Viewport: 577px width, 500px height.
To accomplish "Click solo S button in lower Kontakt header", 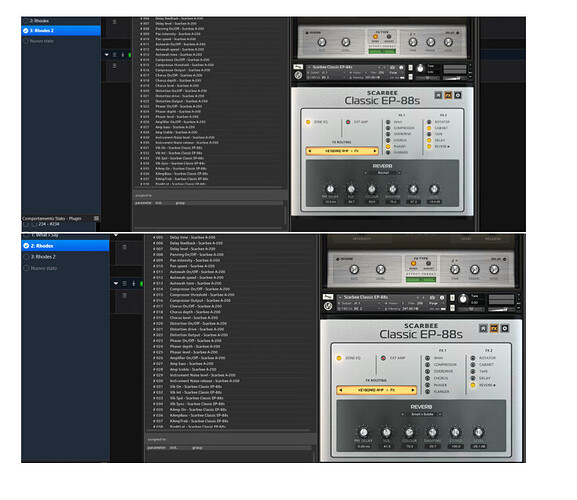I will [x=452, y=297].
